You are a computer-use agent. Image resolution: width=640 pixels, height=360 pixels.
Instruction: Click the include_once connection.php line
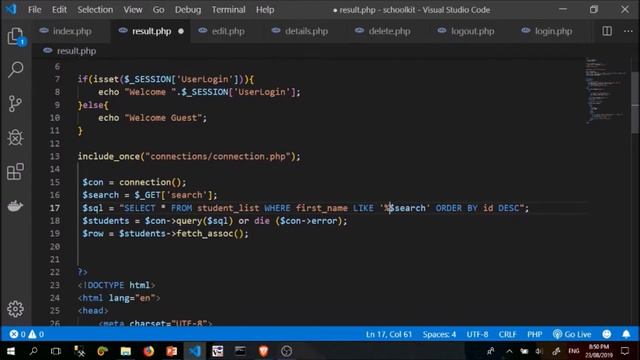[x=189, y=156]
